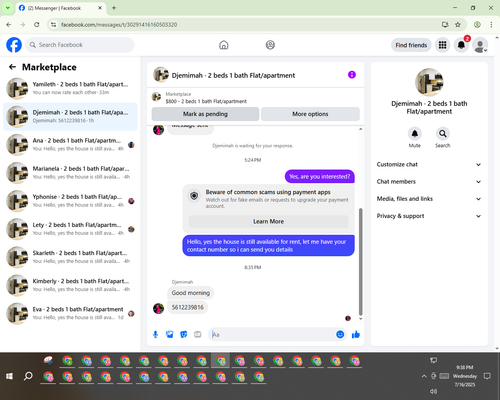Open Yphonise conversation

70,201
